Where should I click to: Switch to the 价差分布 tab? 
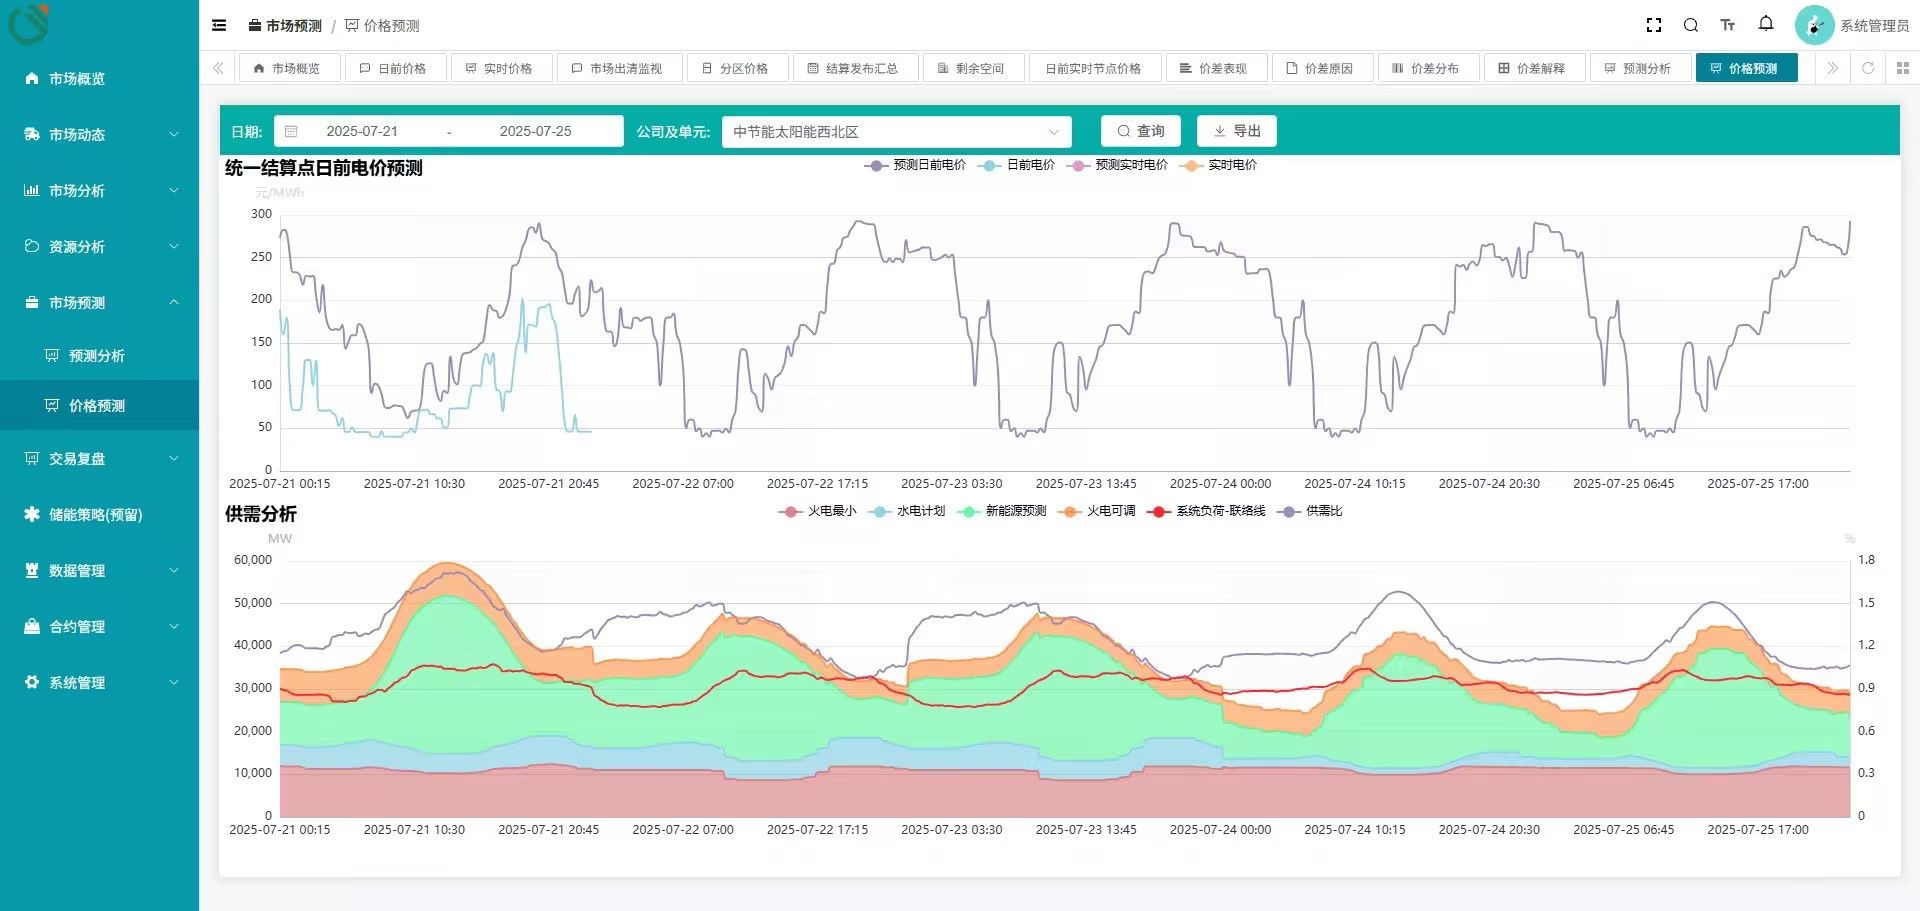(1425, 68)
